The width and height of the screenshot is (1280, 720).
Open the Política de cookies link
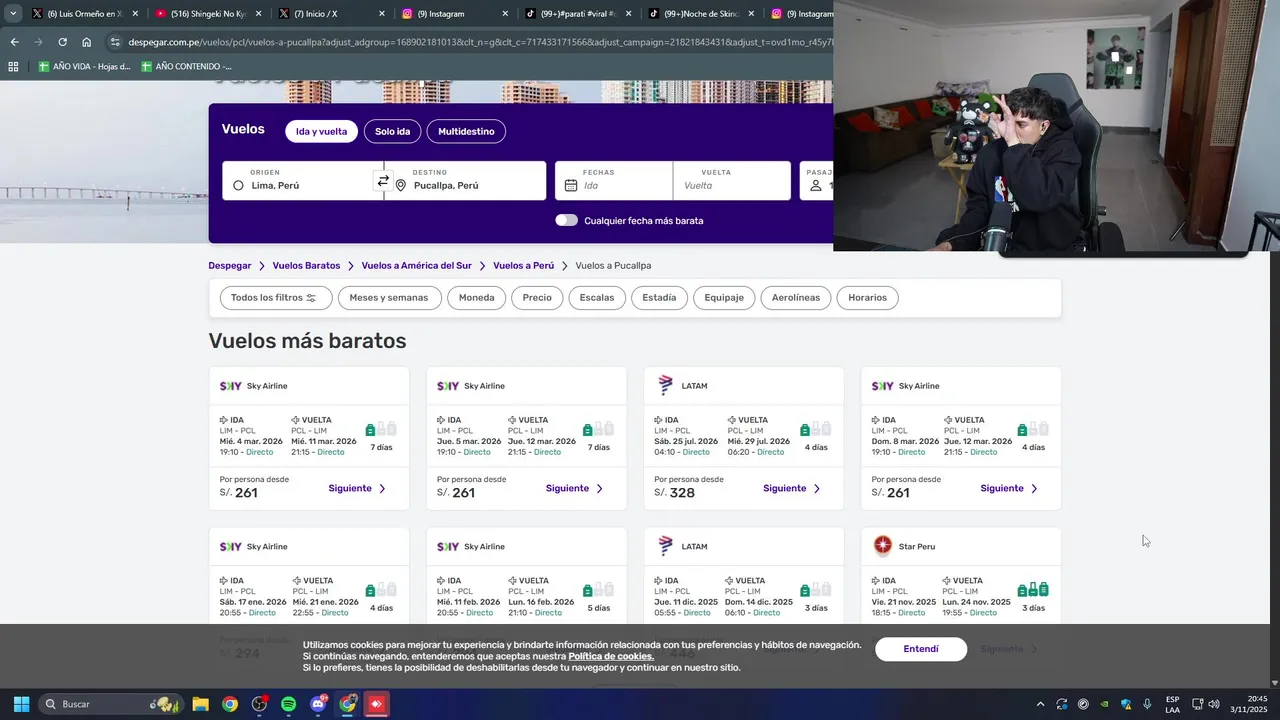coord(610,657)
